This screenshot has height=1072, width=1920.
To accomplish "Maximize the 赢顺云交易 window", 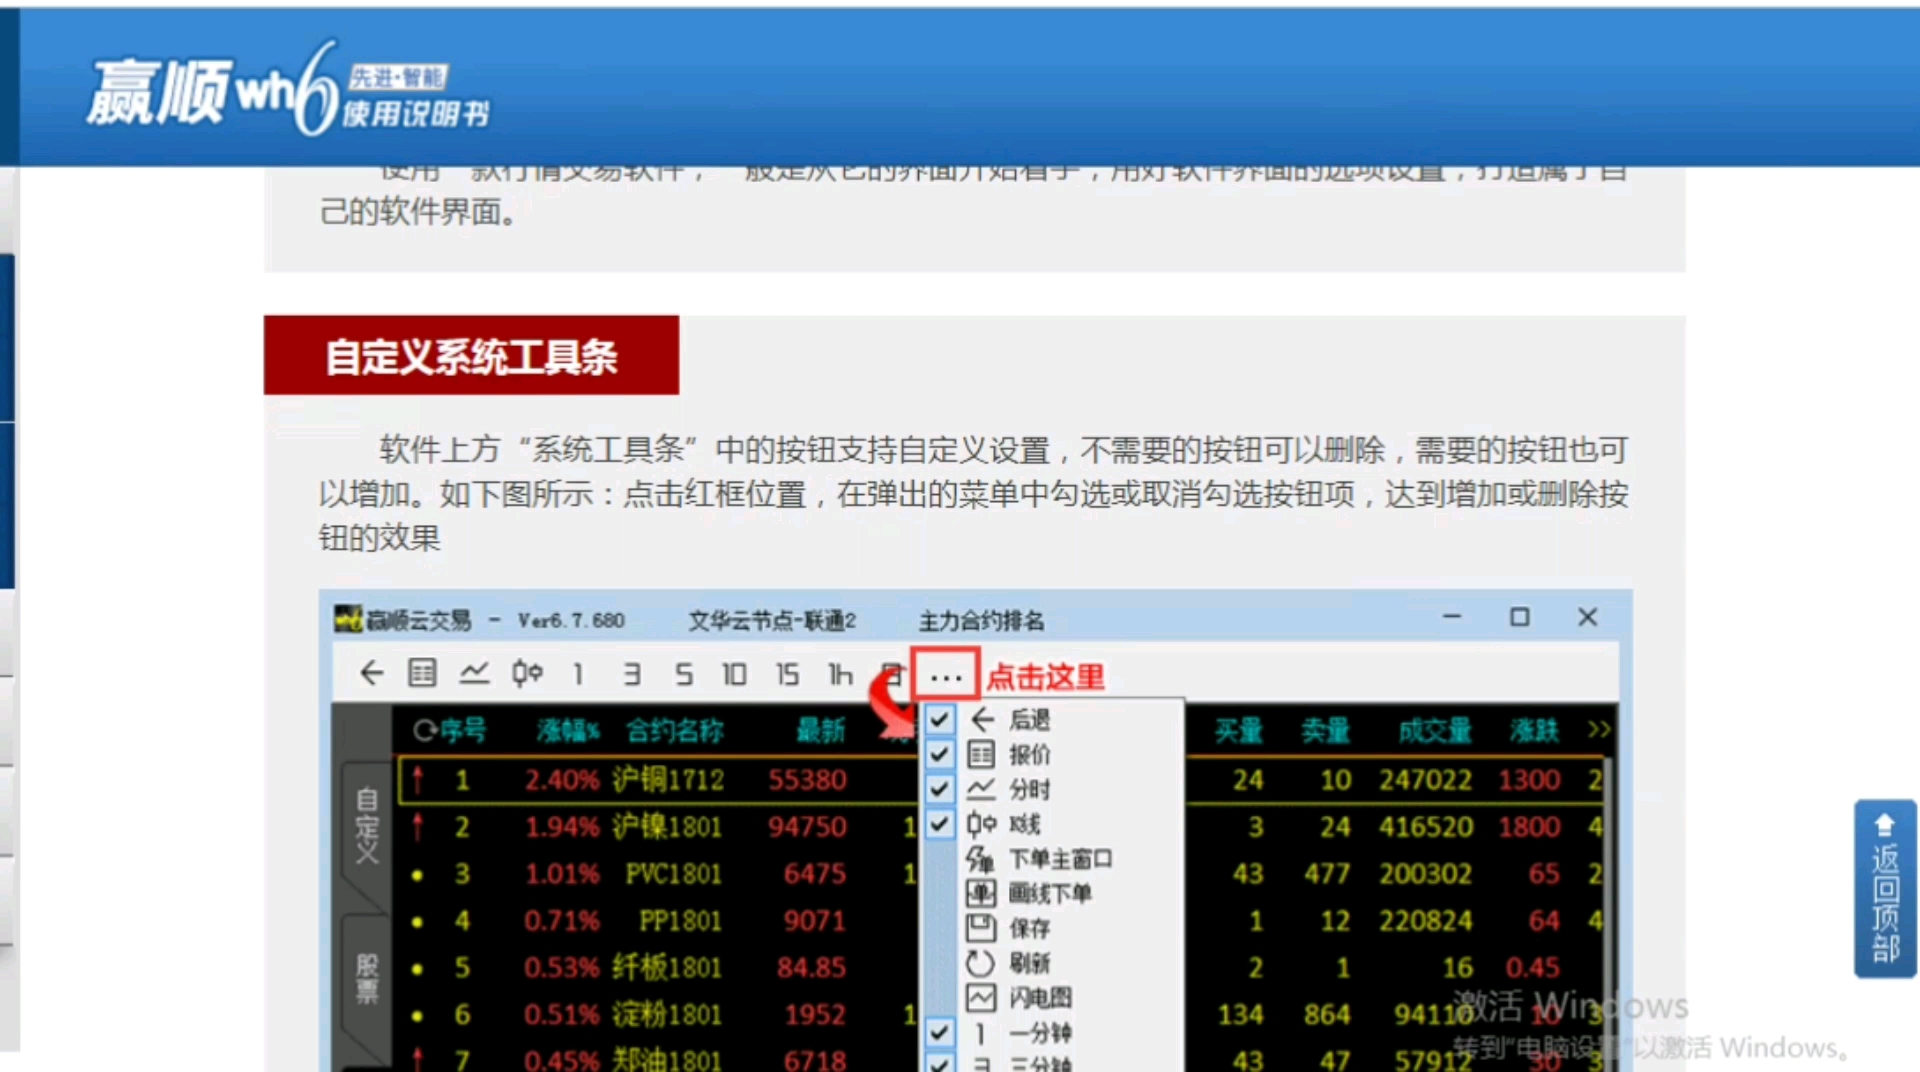I will (1520, 617).
